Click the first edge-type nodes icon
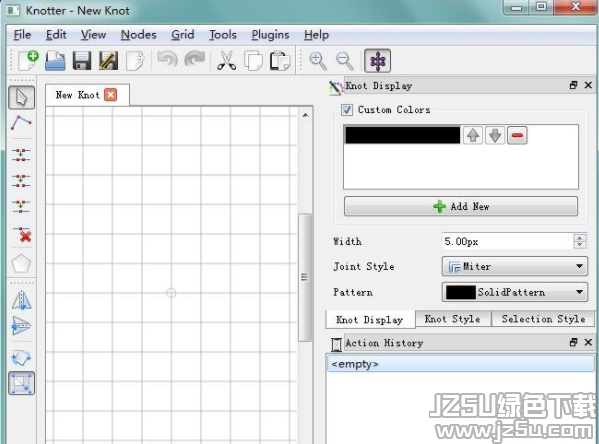Image resolution: width=599 pixels, height=444 pixels. [x=21, y=155]
